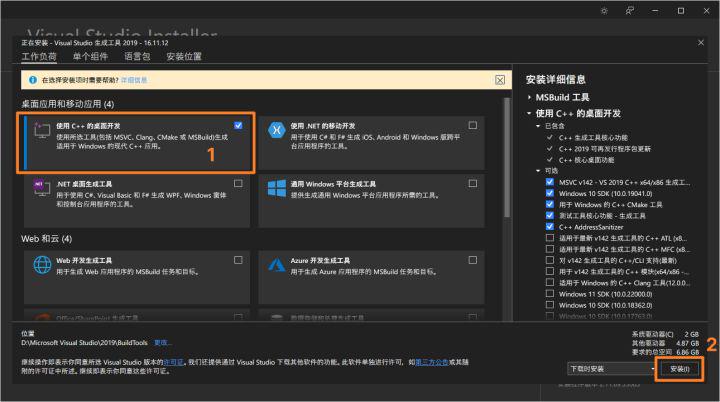Uncheck the C++ AddressSanitizer option

(550, 226)
